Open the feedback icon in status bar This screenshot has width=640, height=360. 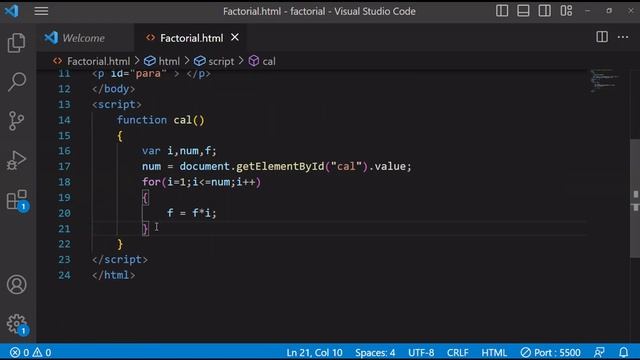[x=599, y=352]
